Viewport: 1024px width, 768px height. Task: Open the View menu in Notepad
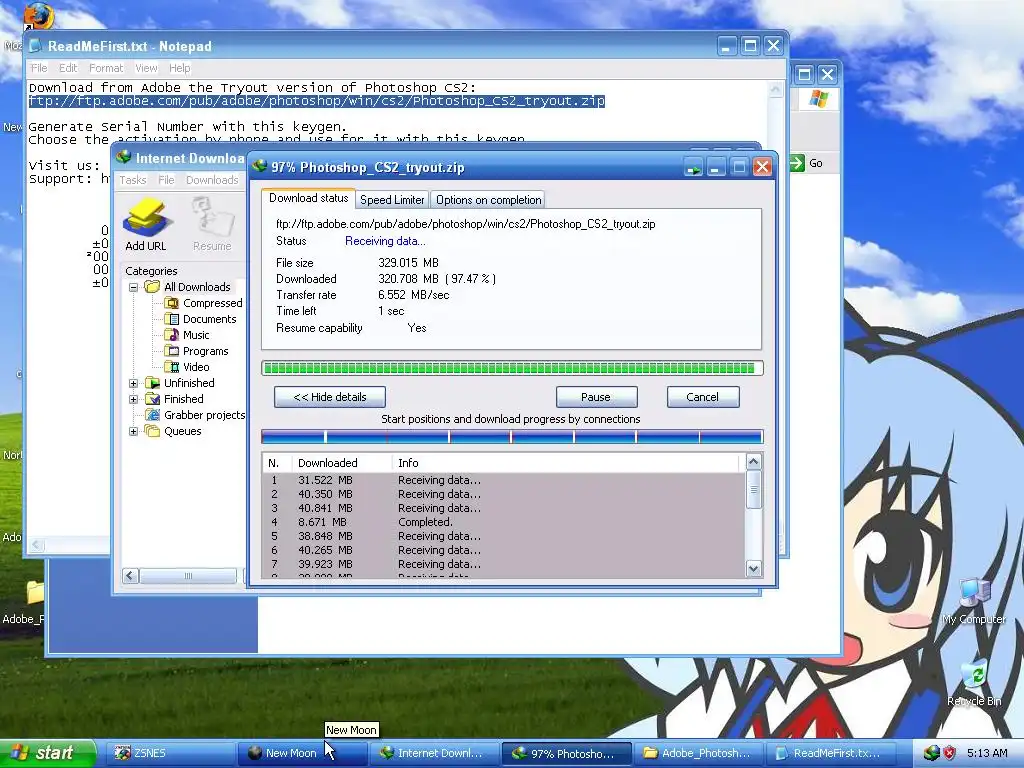click(x=146, y=68)
